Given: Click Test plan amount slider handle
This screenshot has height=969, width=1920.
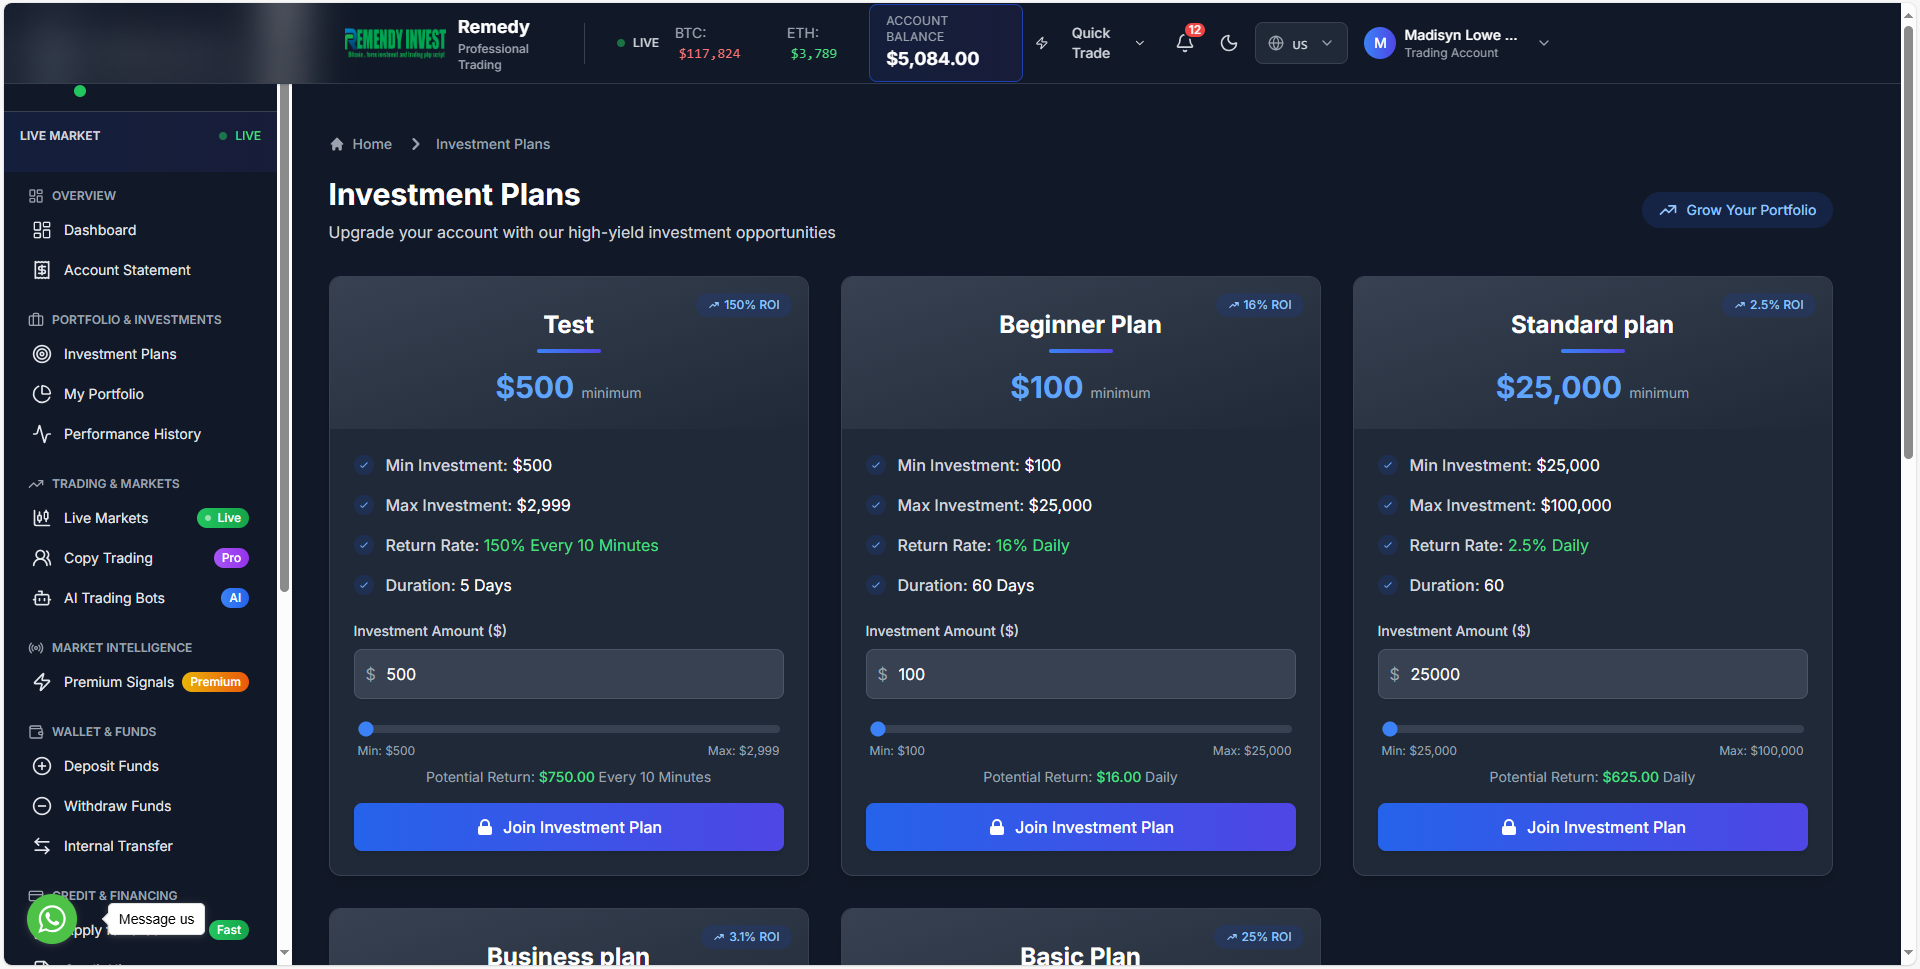Looking at the screenshot, I should 366,729.
